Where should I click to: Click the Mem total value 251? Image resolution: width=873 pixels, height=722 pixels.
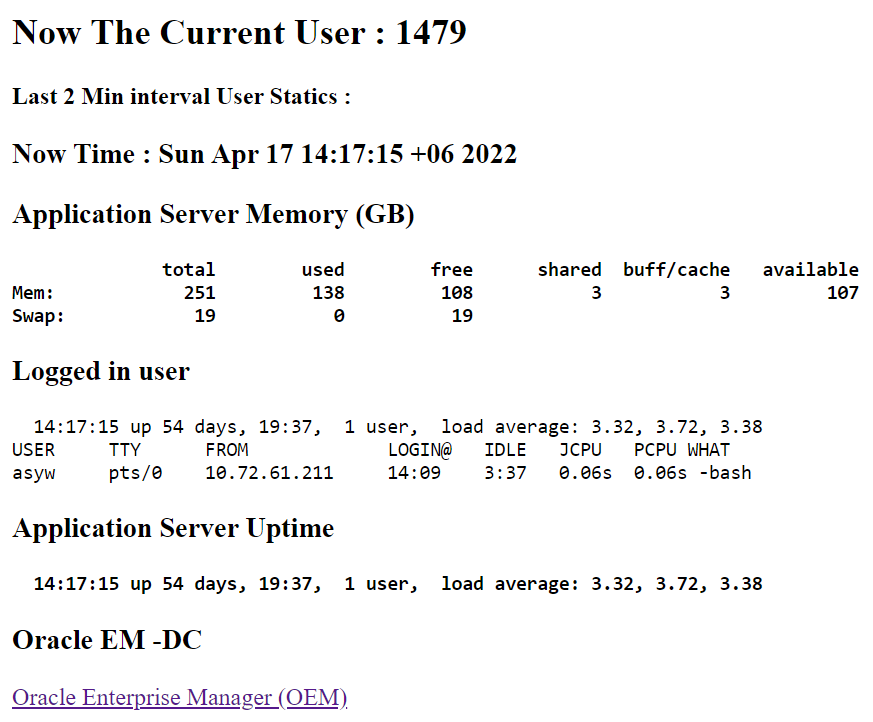pyautogui.click(x=200, y=293)
